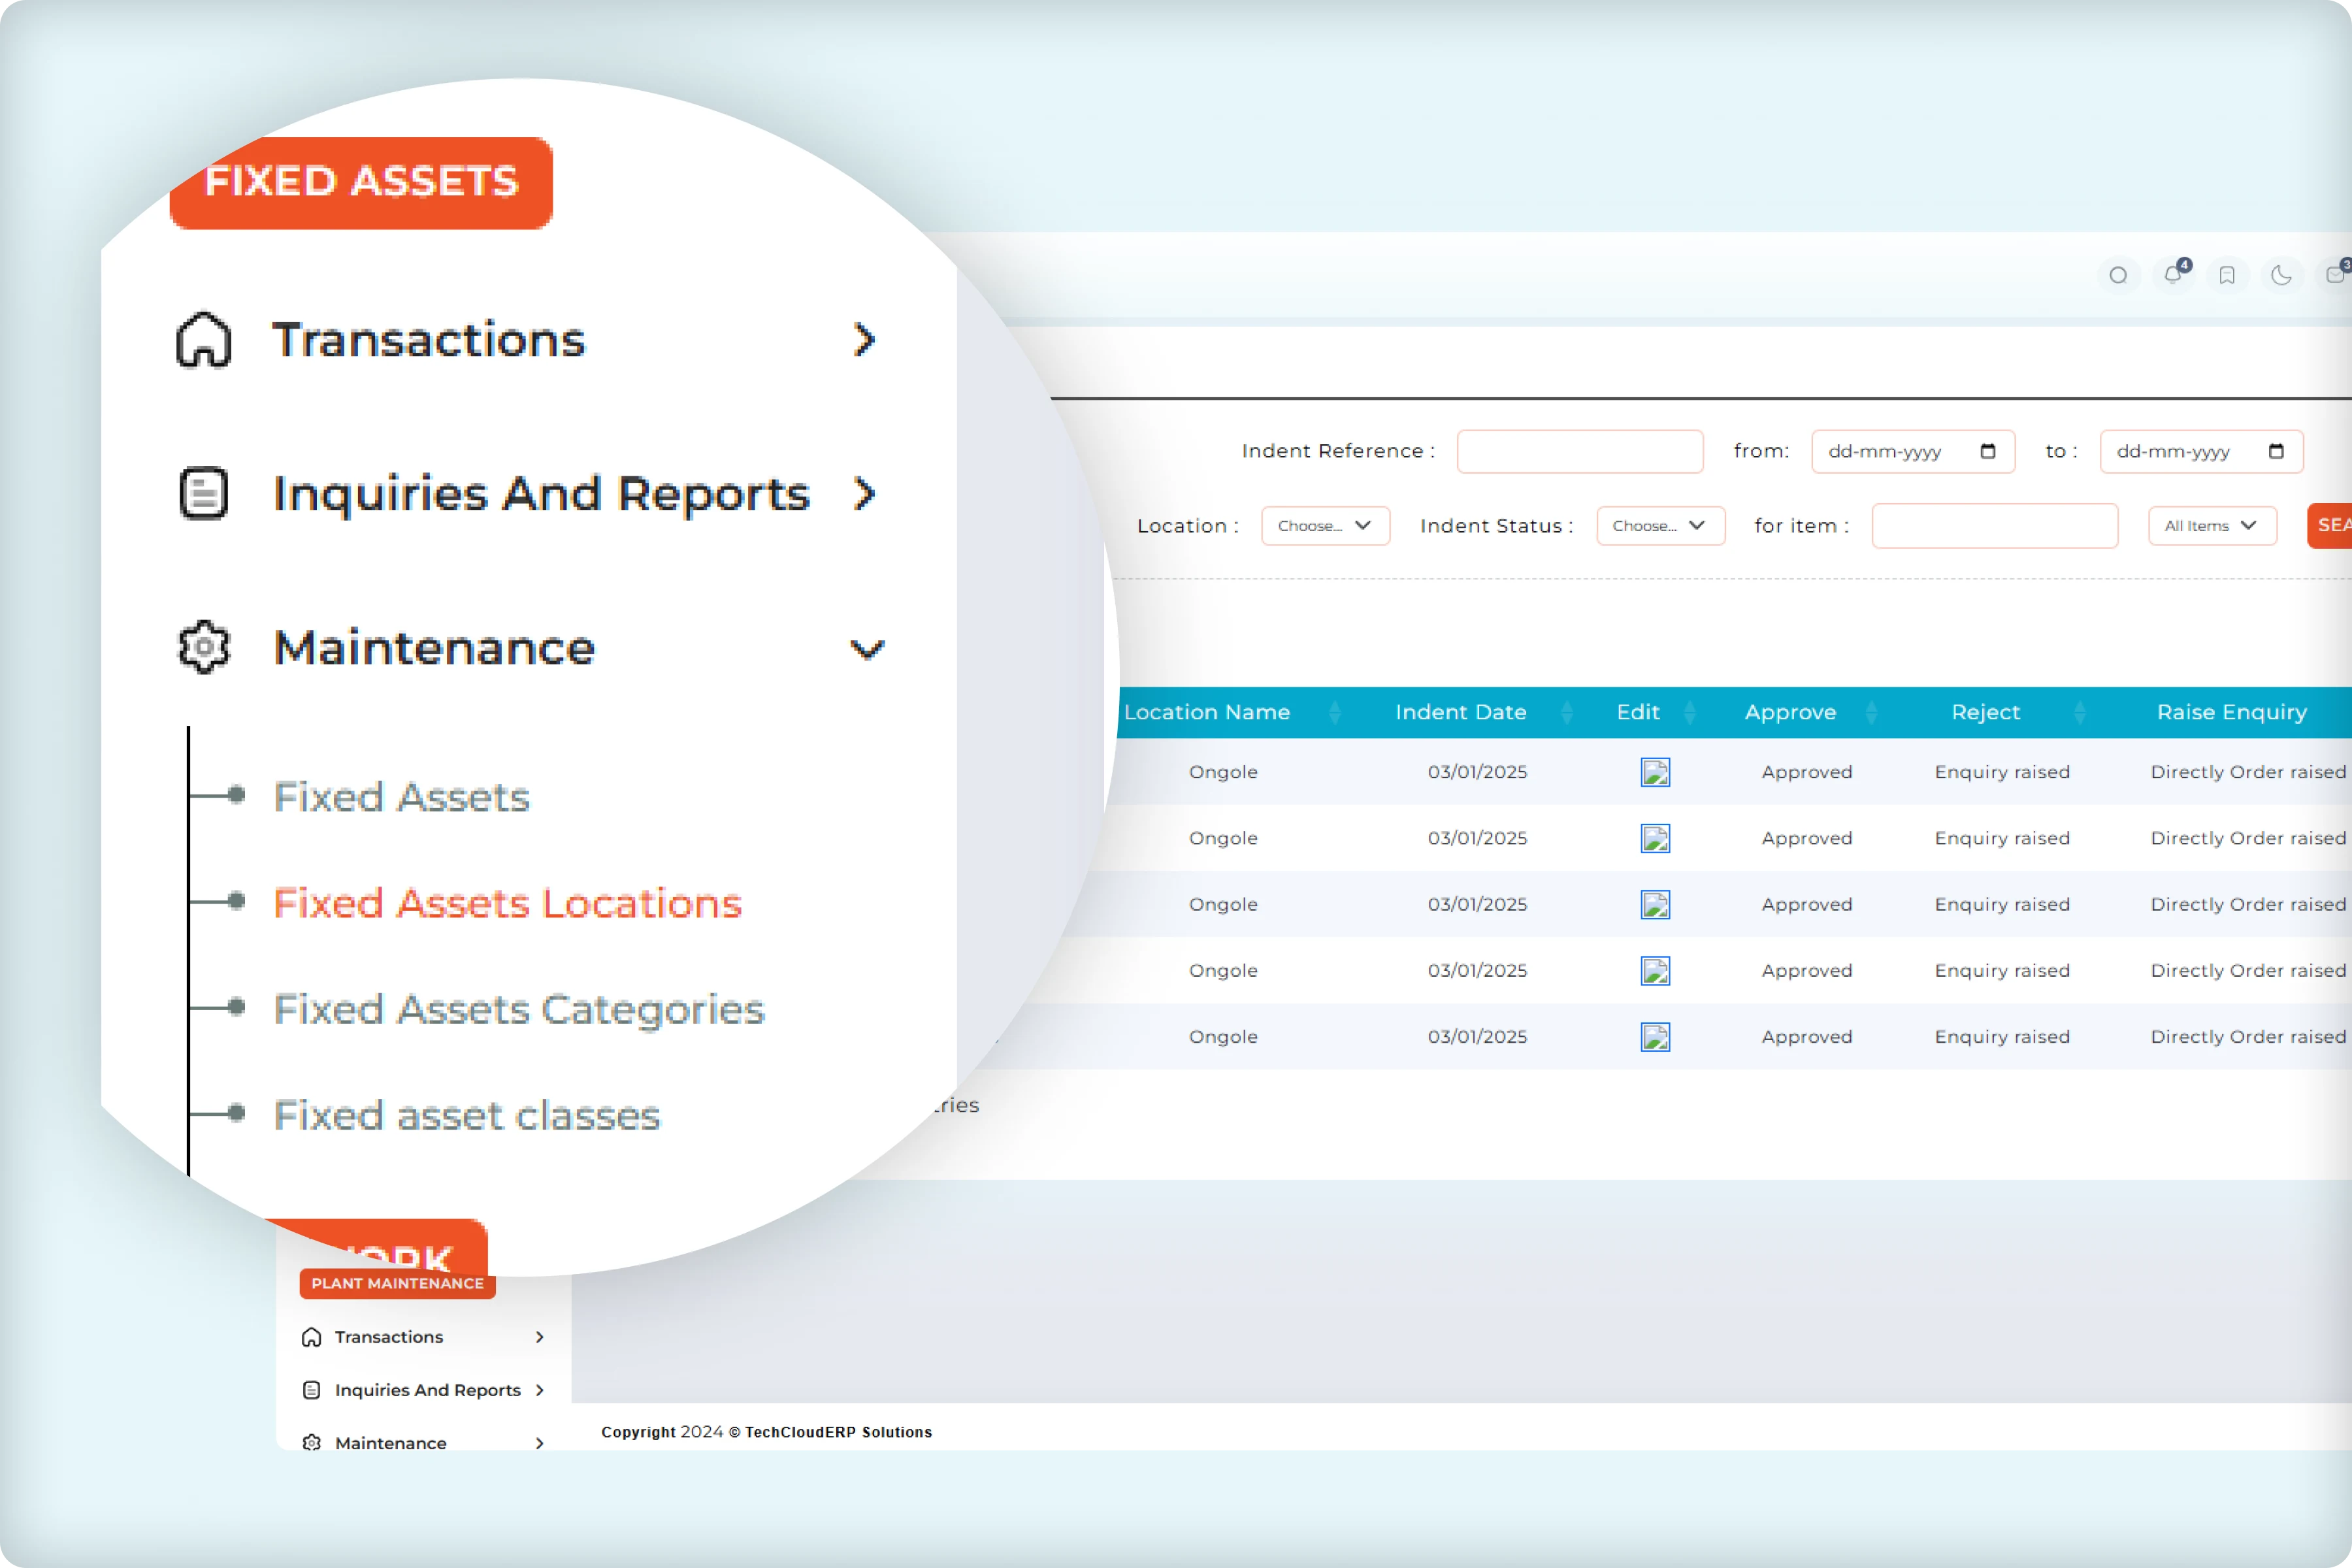Open the All Items dropdown filter
The height and width of the screenshot is (1568, 2352).
coord(2212,525)
